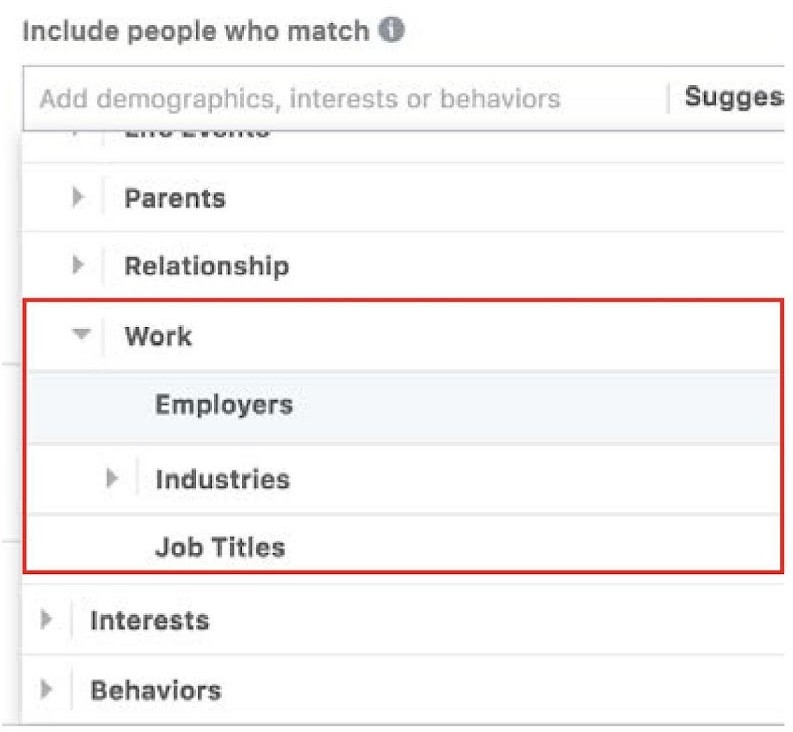The height and width of the screenshot is (732, 793).
Task: Choose Job Titles under Work
Action: tap(220, 547)
